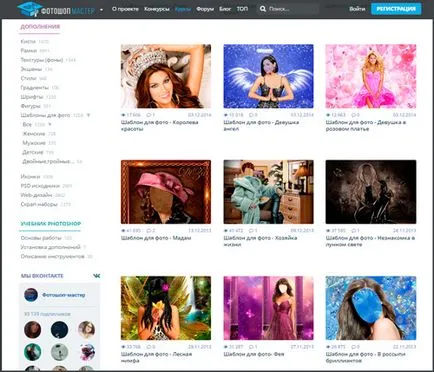Click the Фотошоп-мастер group avatar
This screenshot has height=372, width=434.
coord(31,295)
